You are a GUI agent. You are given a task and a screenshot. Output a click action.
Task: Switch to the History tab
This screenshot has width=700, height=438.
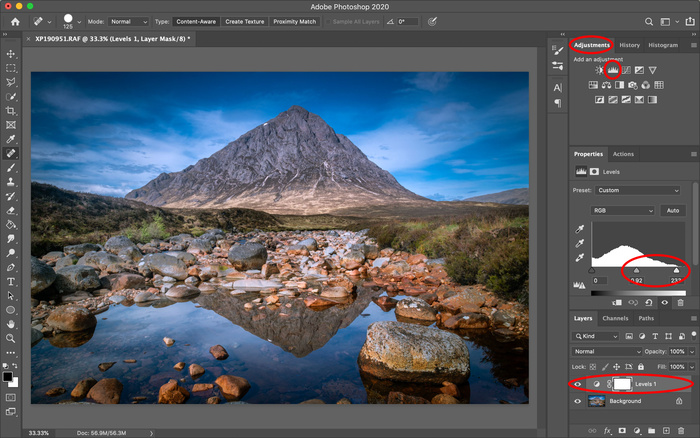click(x=629, y=45)
